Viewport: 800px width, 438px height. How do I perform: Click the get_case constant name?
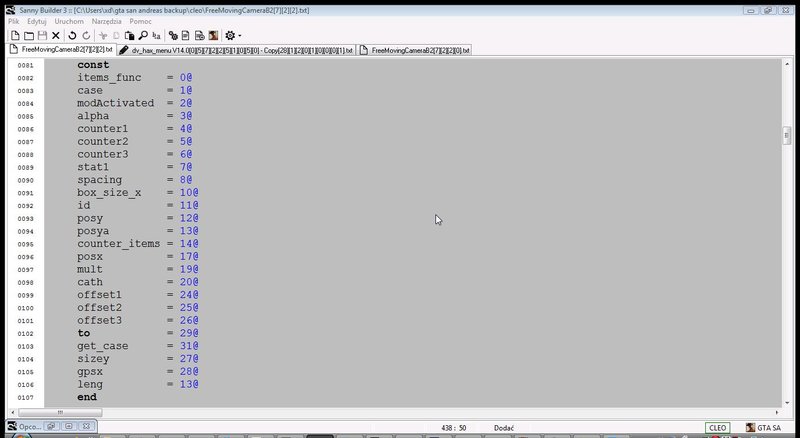click(103, 346)
